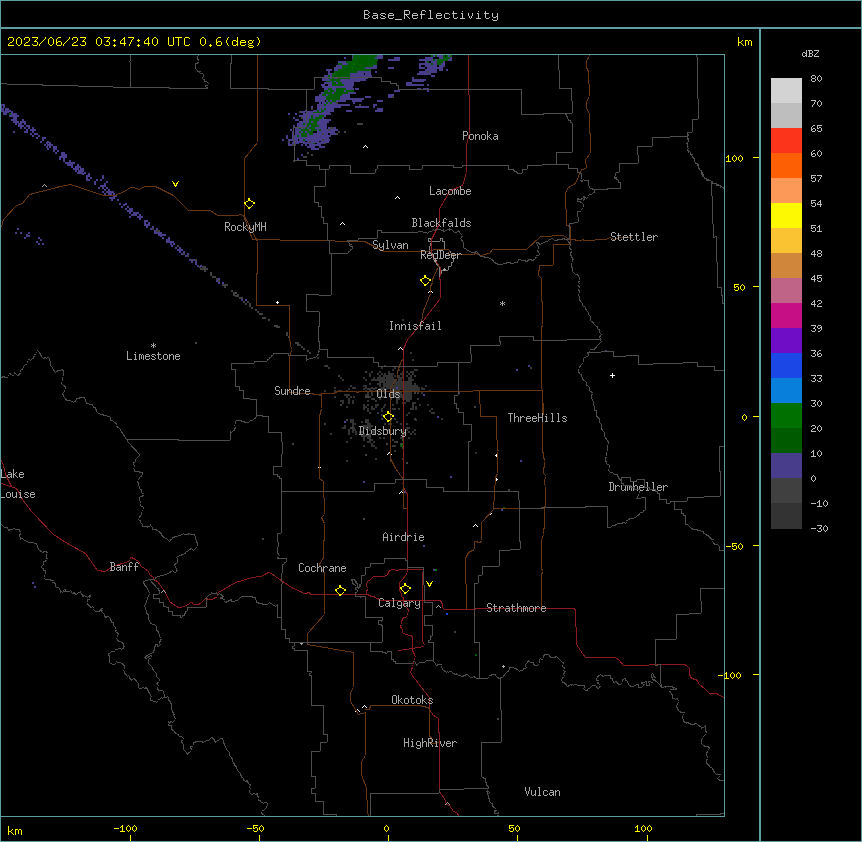Image resolution: width=862 pixels, height=842 pixels.
Task: Click the yellow marker between Olds and Didsbury
Action: click(x=388, y=417)
